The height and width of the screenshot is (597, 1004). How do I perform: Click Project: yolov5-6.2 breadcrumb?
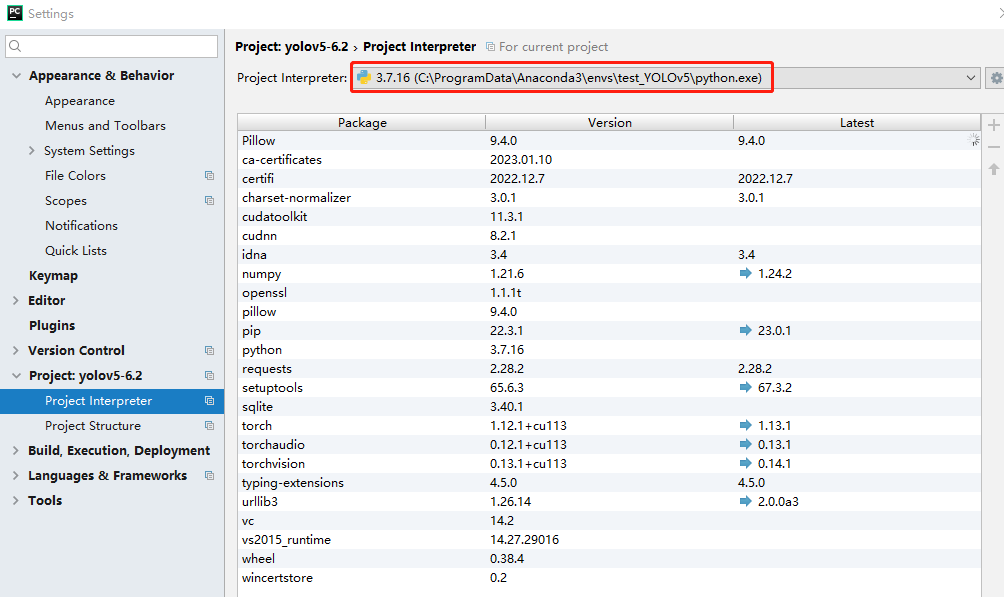[291, 47]
